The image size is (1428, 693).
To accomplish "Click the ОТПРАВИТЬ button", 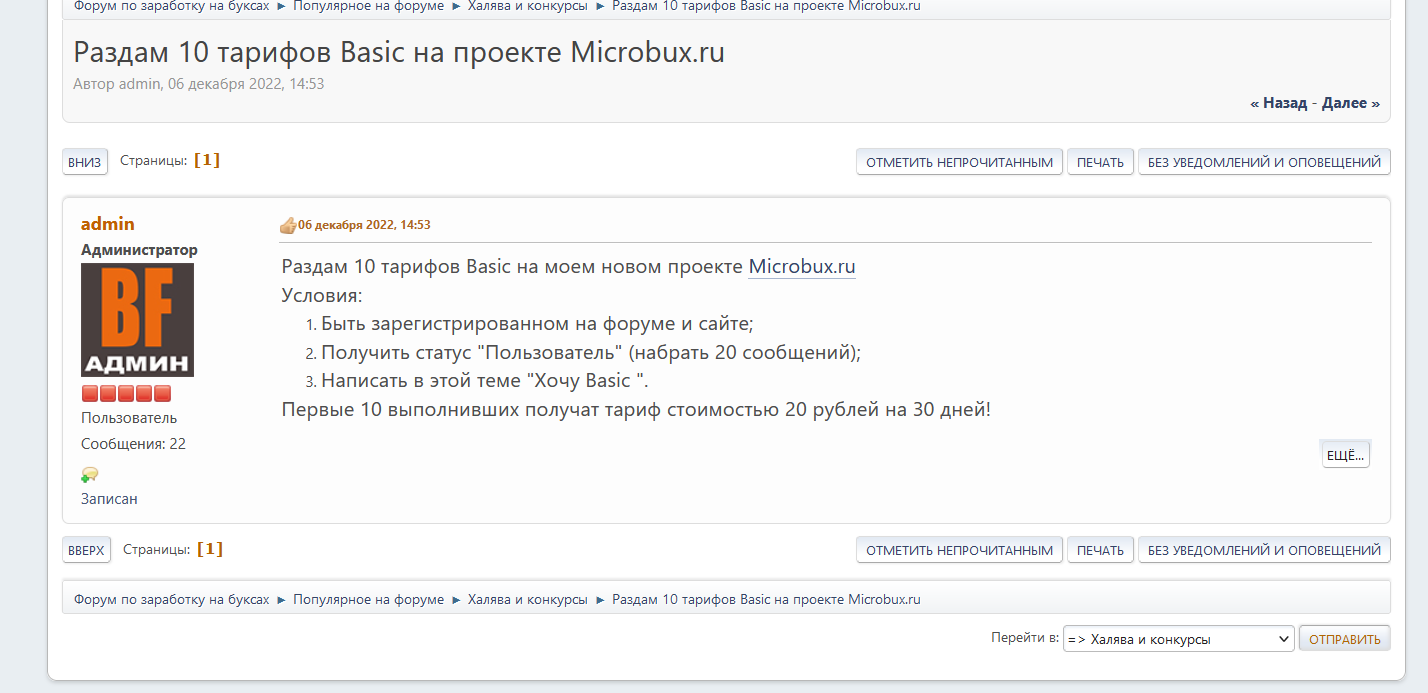I will [x=1344, y=639].
